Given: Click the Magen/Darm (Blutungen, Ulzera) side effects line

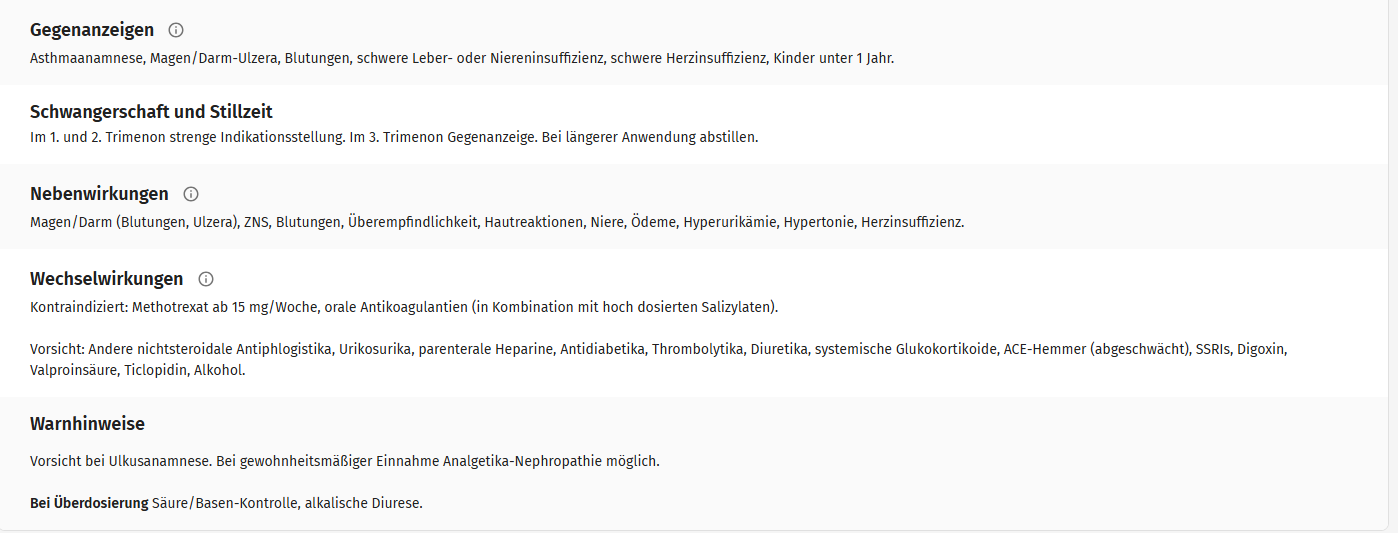Looking at the screenshot, I should tap(497, 222).
